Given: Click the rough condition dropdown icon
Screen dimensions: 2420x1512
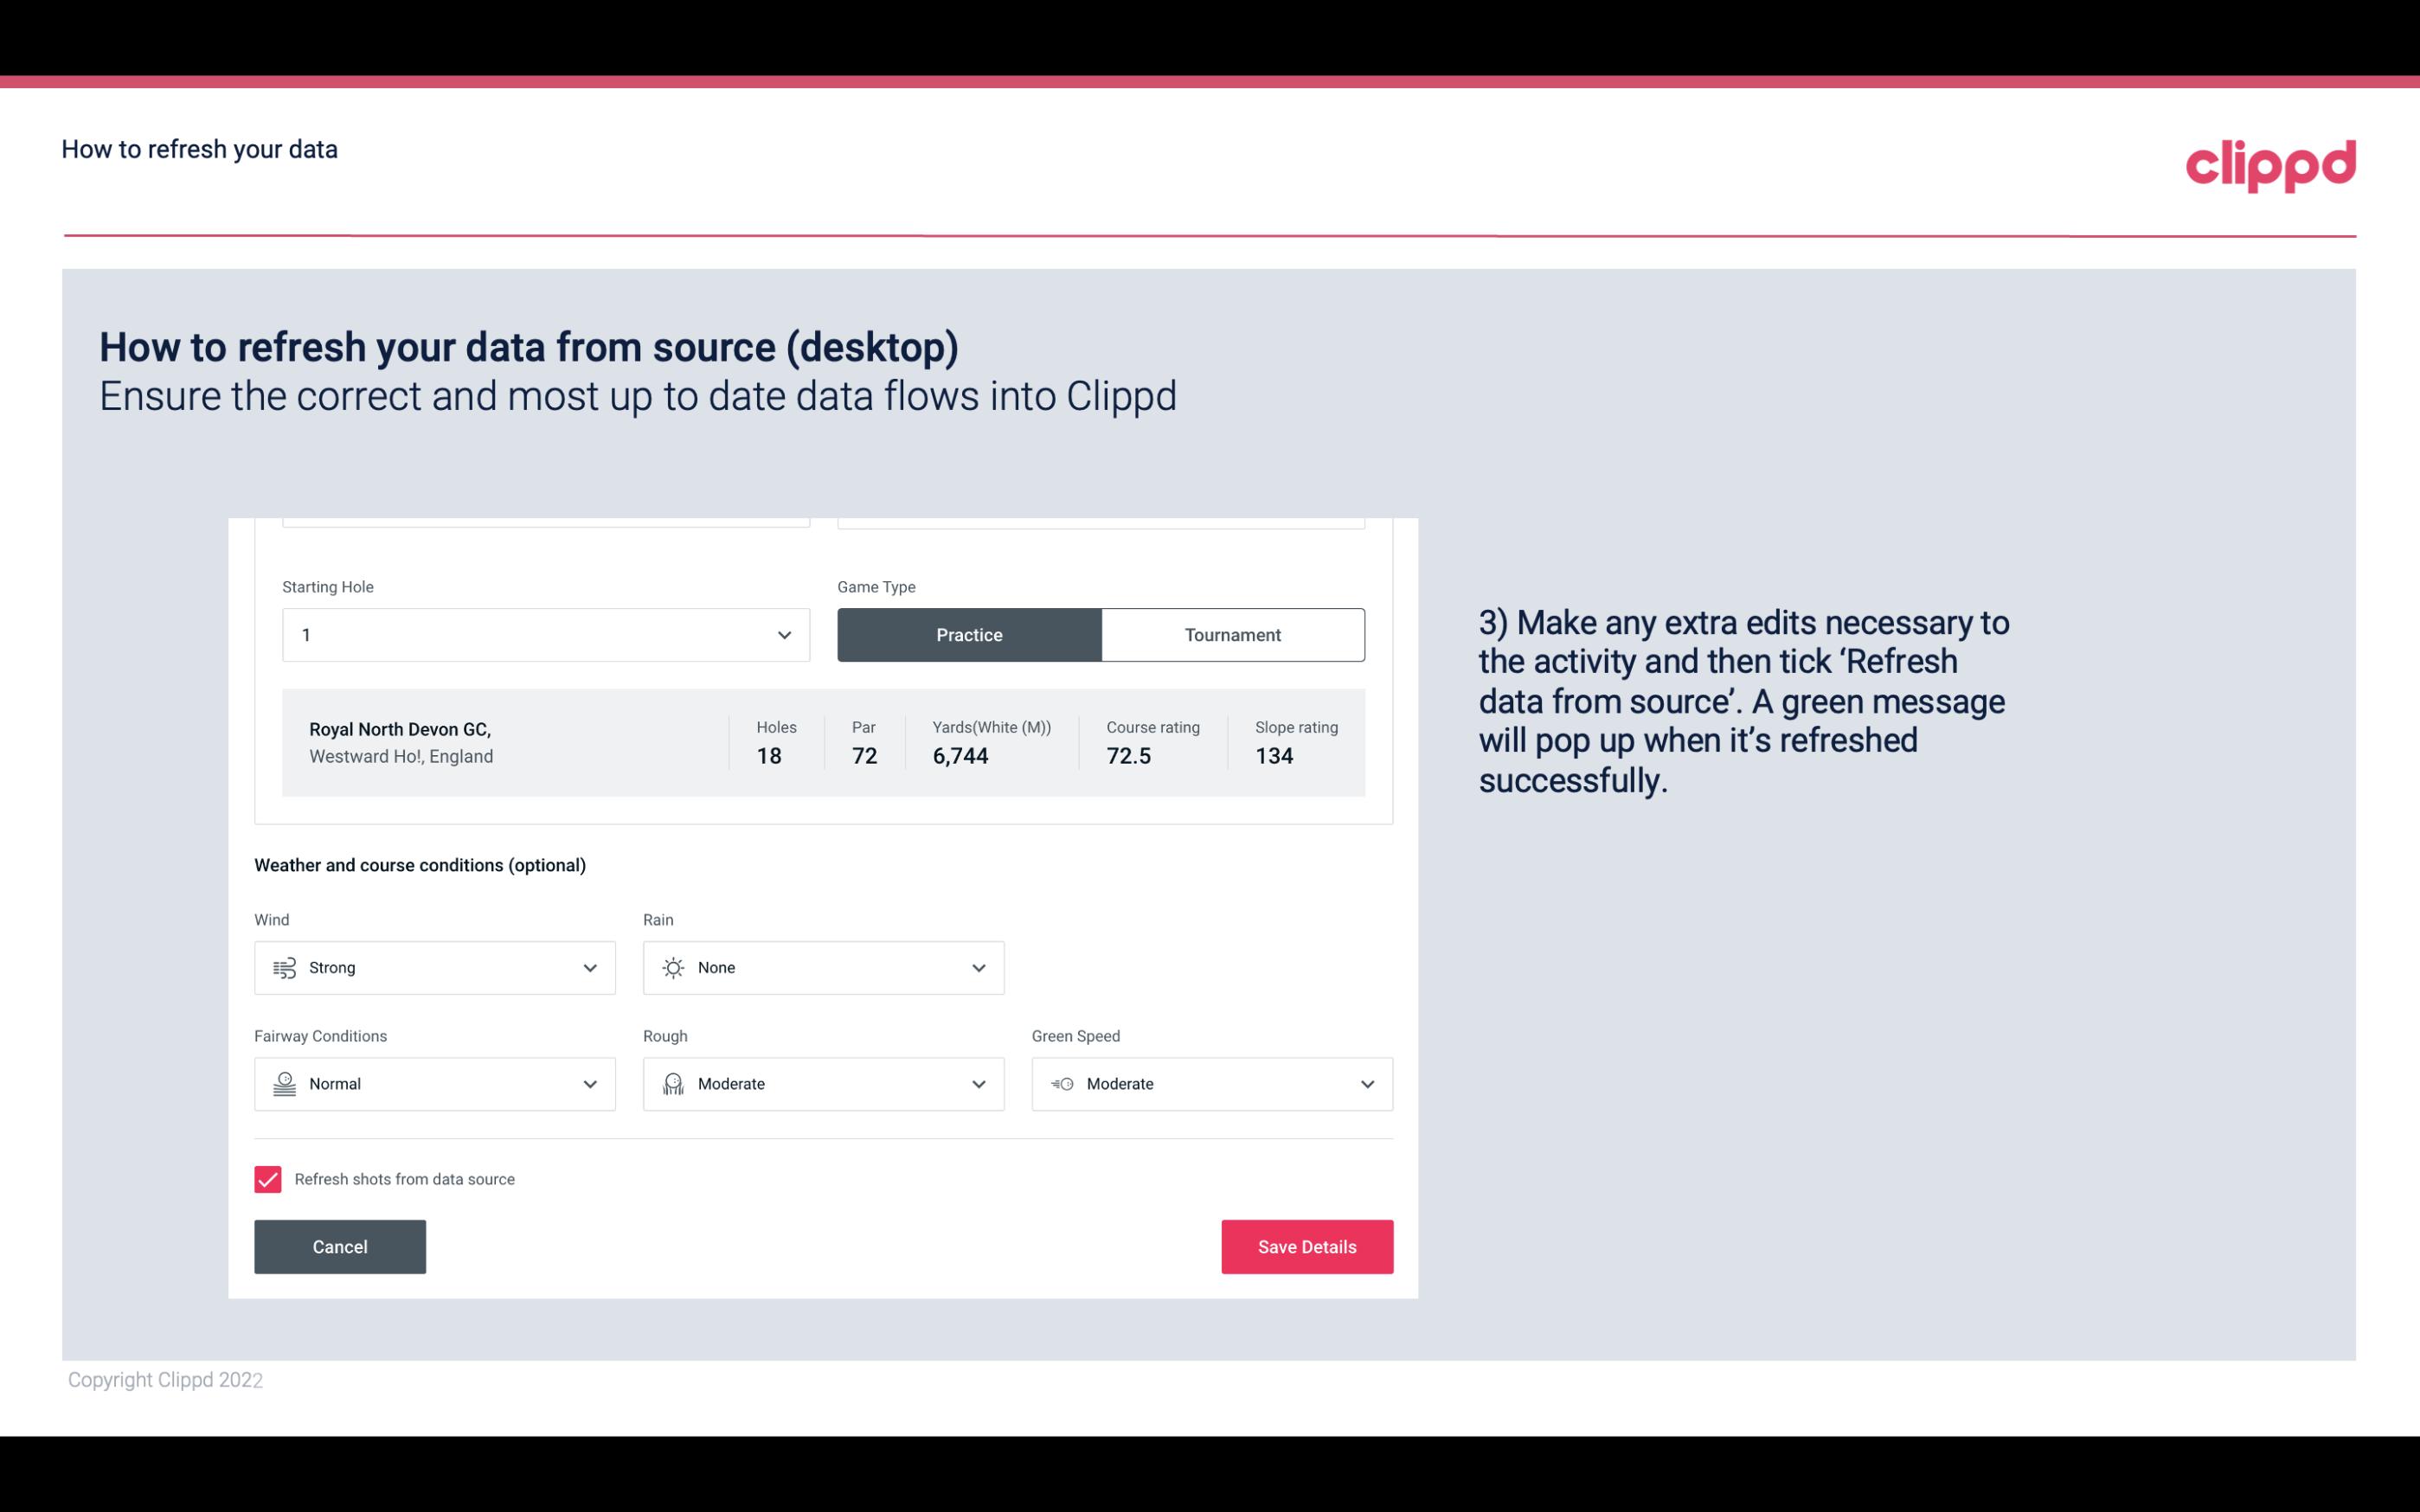Looking at the screenshot, I should click(978, 1084).
